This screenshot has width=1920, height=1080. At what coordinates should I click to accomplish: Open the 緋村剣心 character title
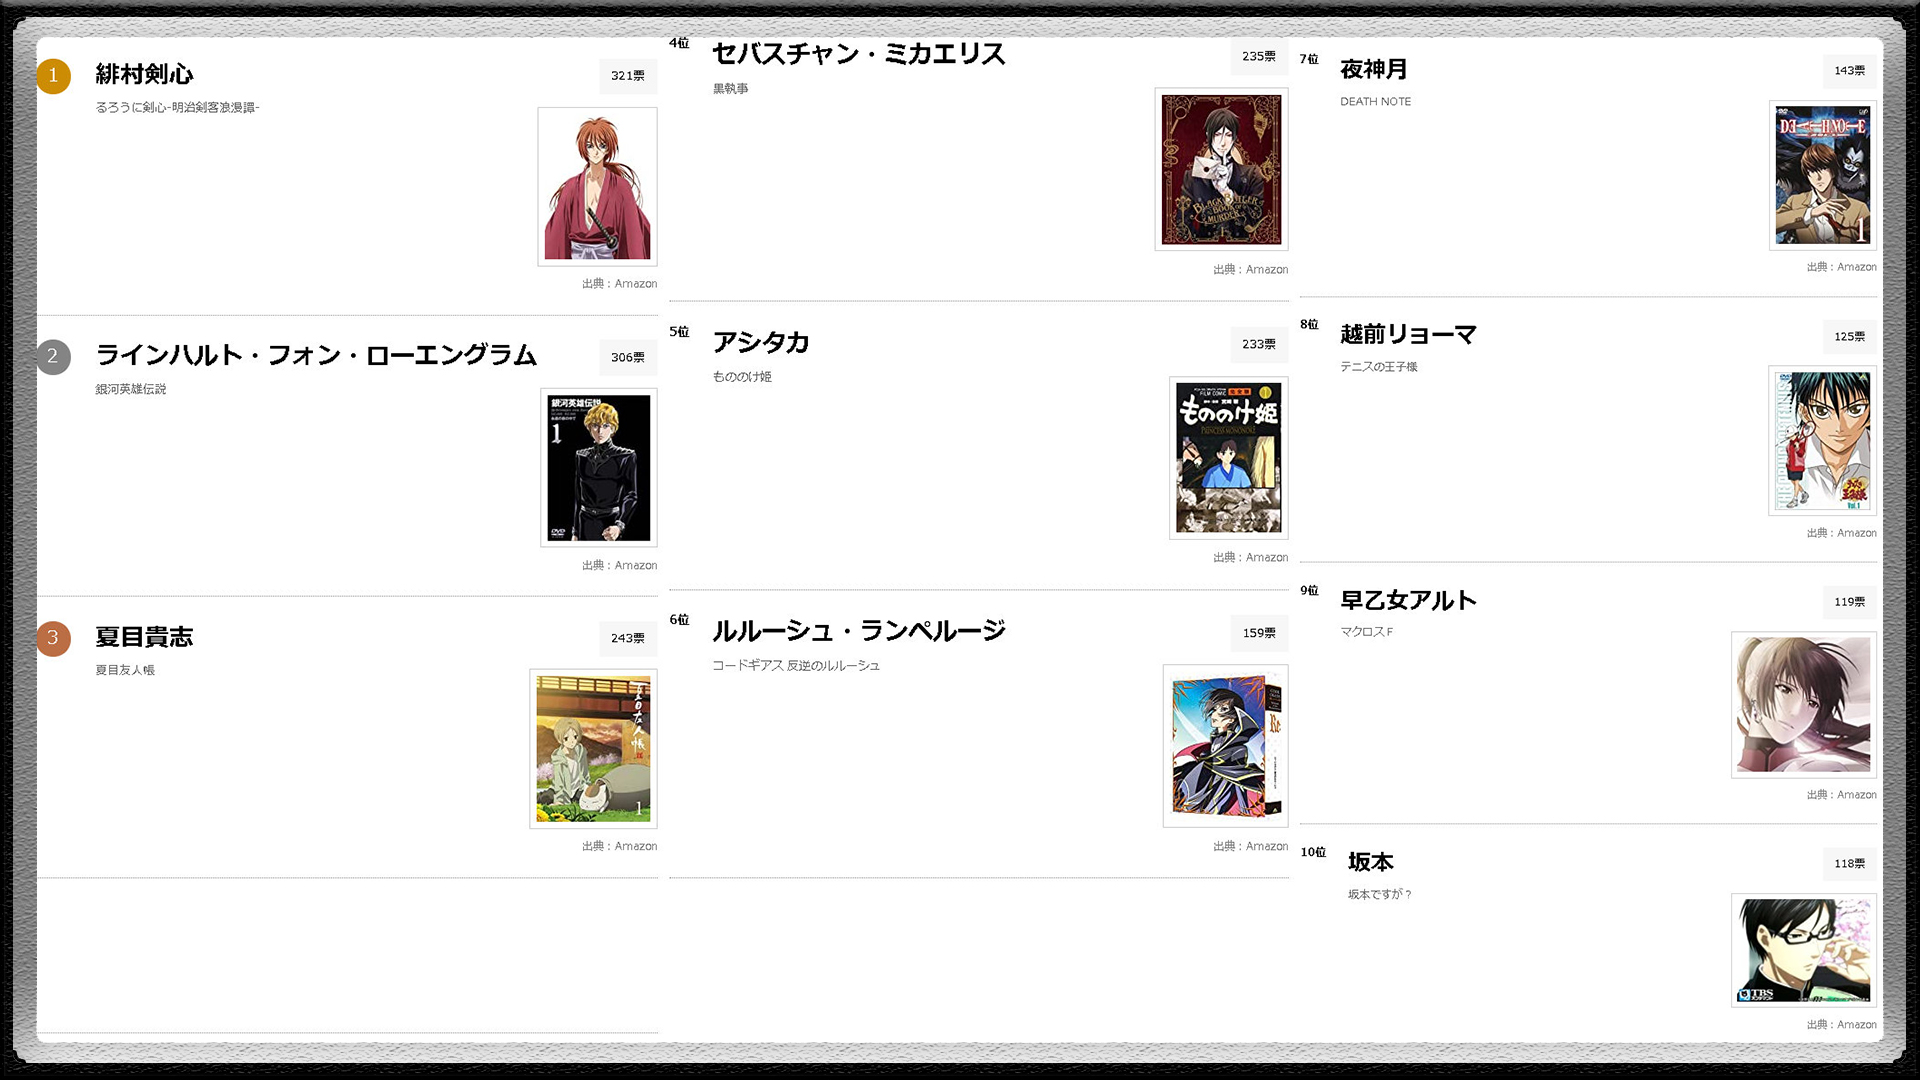tap(144, 74)
